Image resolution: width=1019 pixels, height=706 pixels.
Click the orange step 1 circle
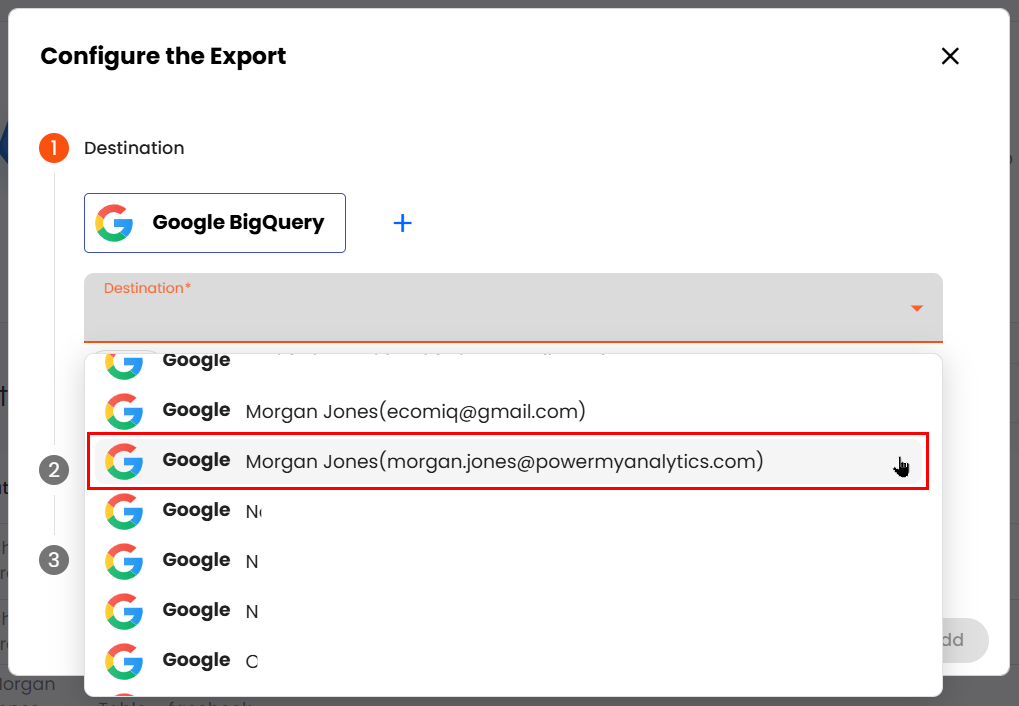tap(54, 148)
